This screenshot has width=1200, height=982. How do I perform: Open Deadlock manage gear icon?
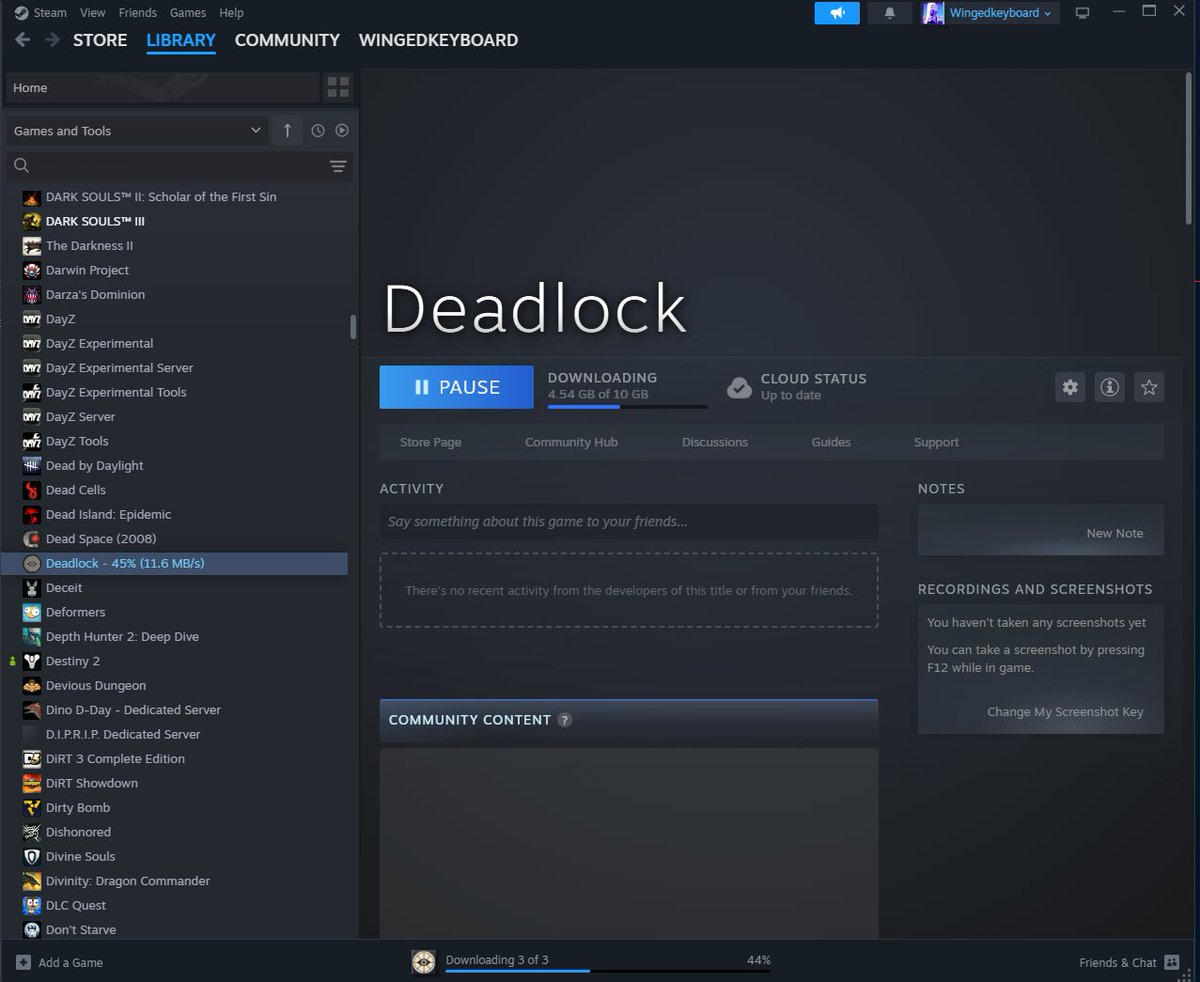pyautogui.click(x=1071, y=387)
